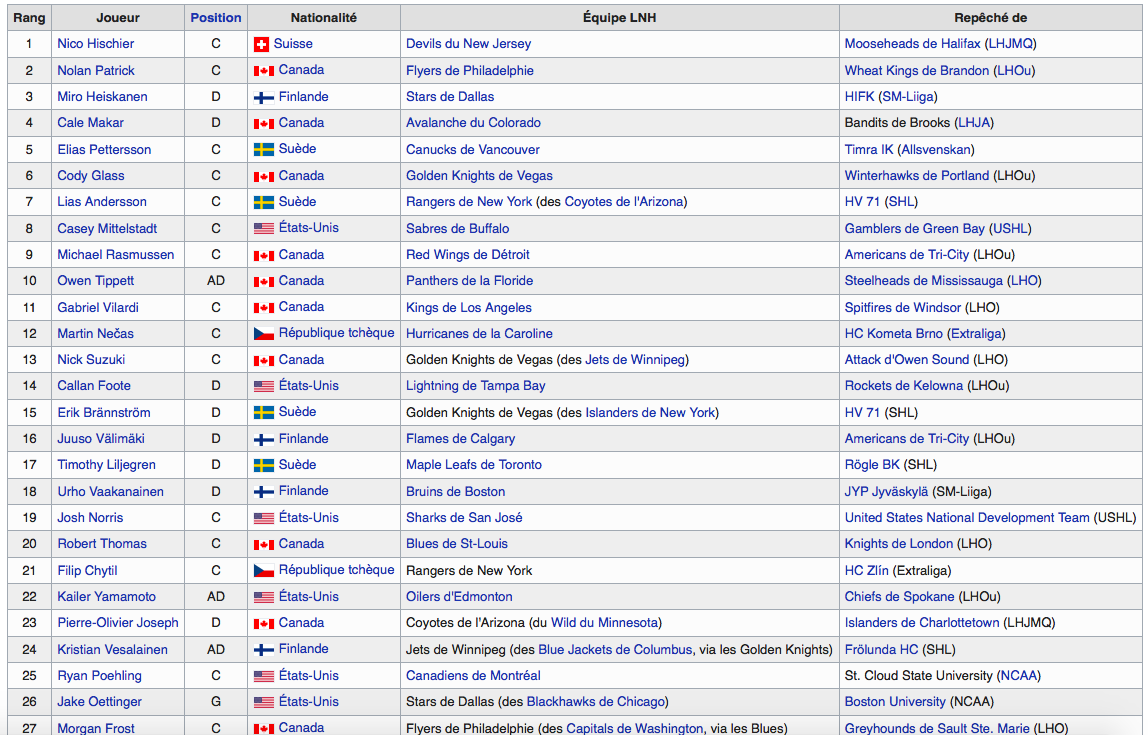Open the Islanders de New York link
Image resolution: width=1148 pixels, height=735 pixels.
[x=650, y=413]
